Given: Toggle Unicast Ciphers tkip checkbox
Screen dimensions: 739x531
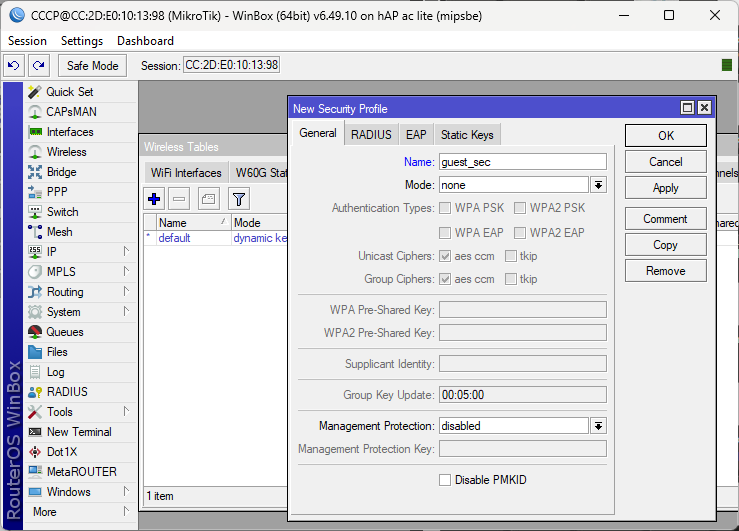Looking at the screenshot, I should click(x=511, y=256).
